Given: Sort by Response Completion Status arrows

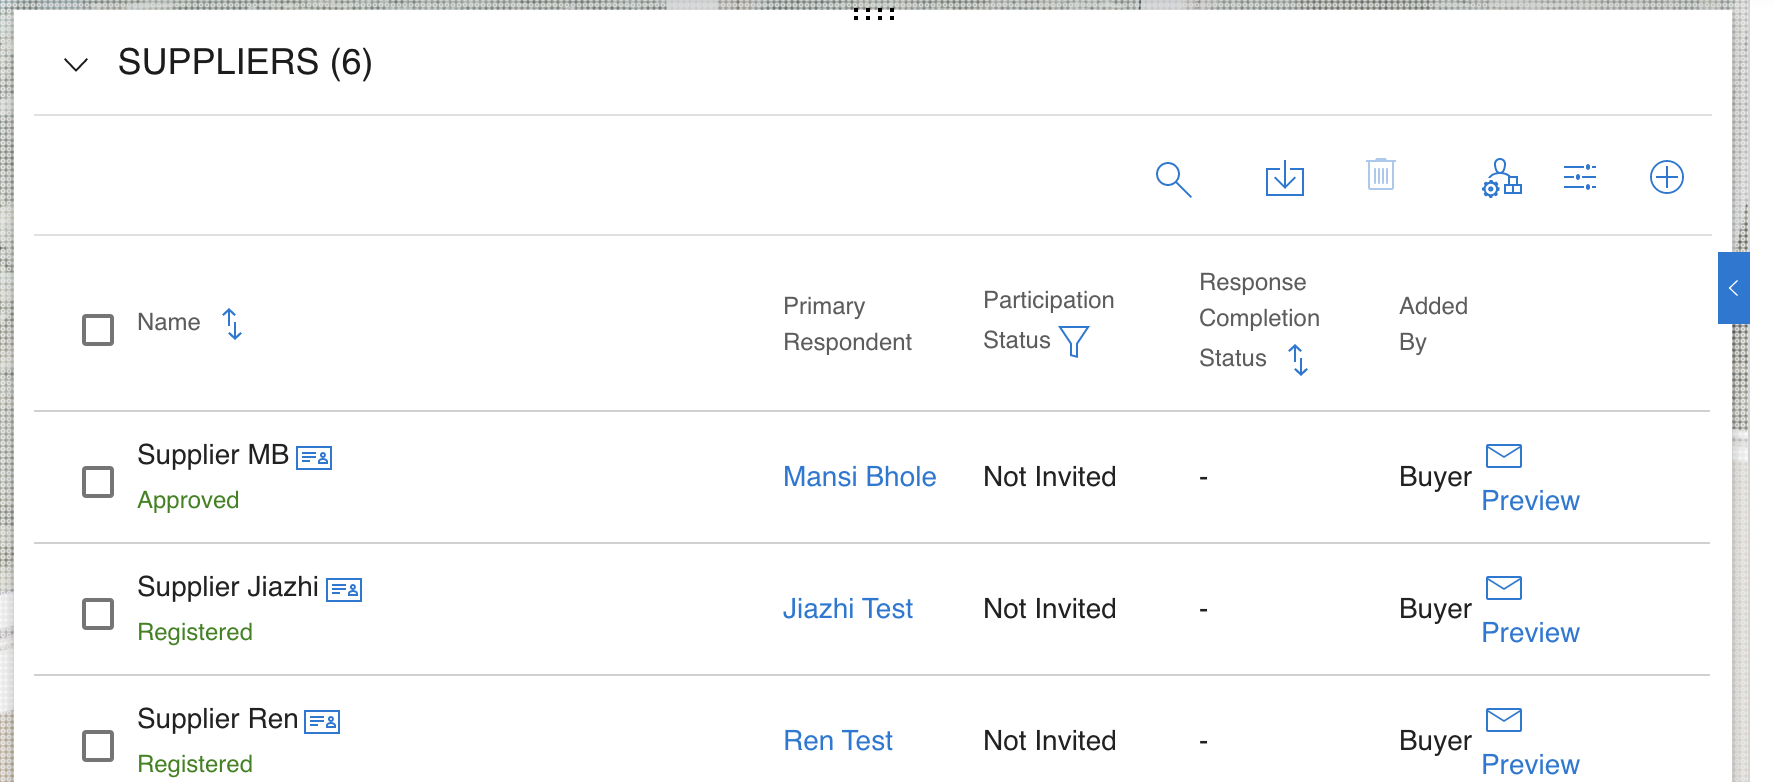Looking at the screenshot, I should pos(1298,360).
